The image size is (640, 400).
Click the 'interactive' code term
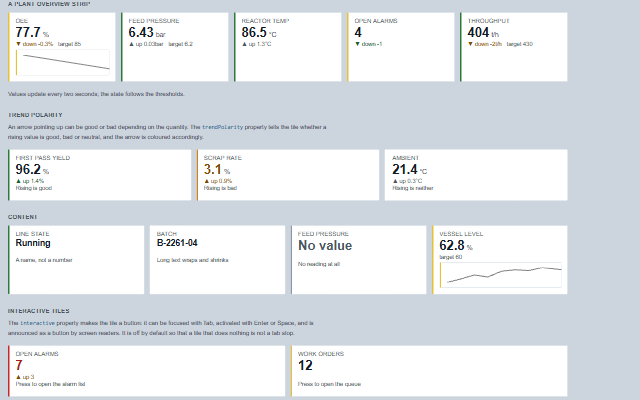[37, 323]
